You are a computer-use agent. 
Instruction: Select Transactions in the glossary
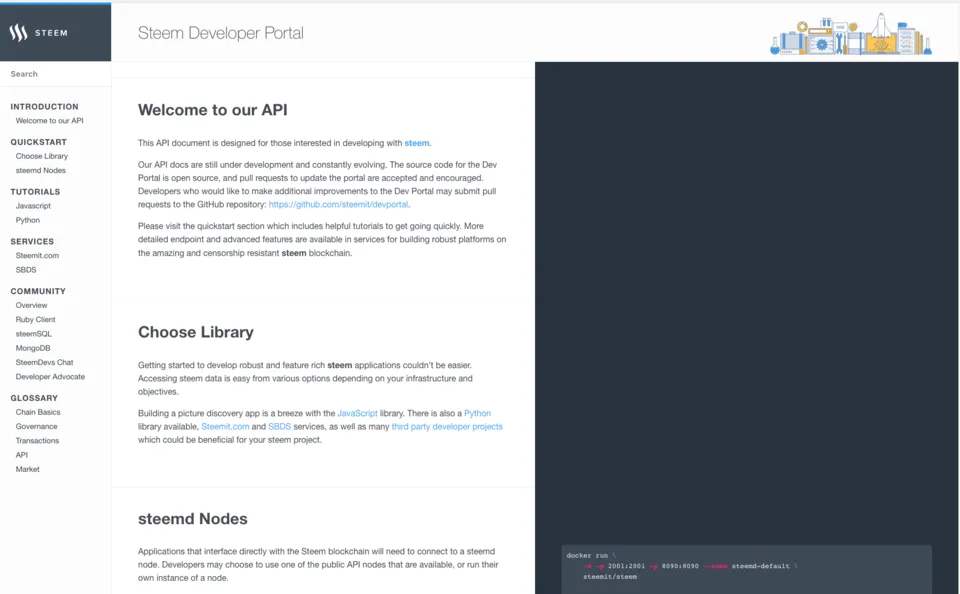tap(37, 440)
